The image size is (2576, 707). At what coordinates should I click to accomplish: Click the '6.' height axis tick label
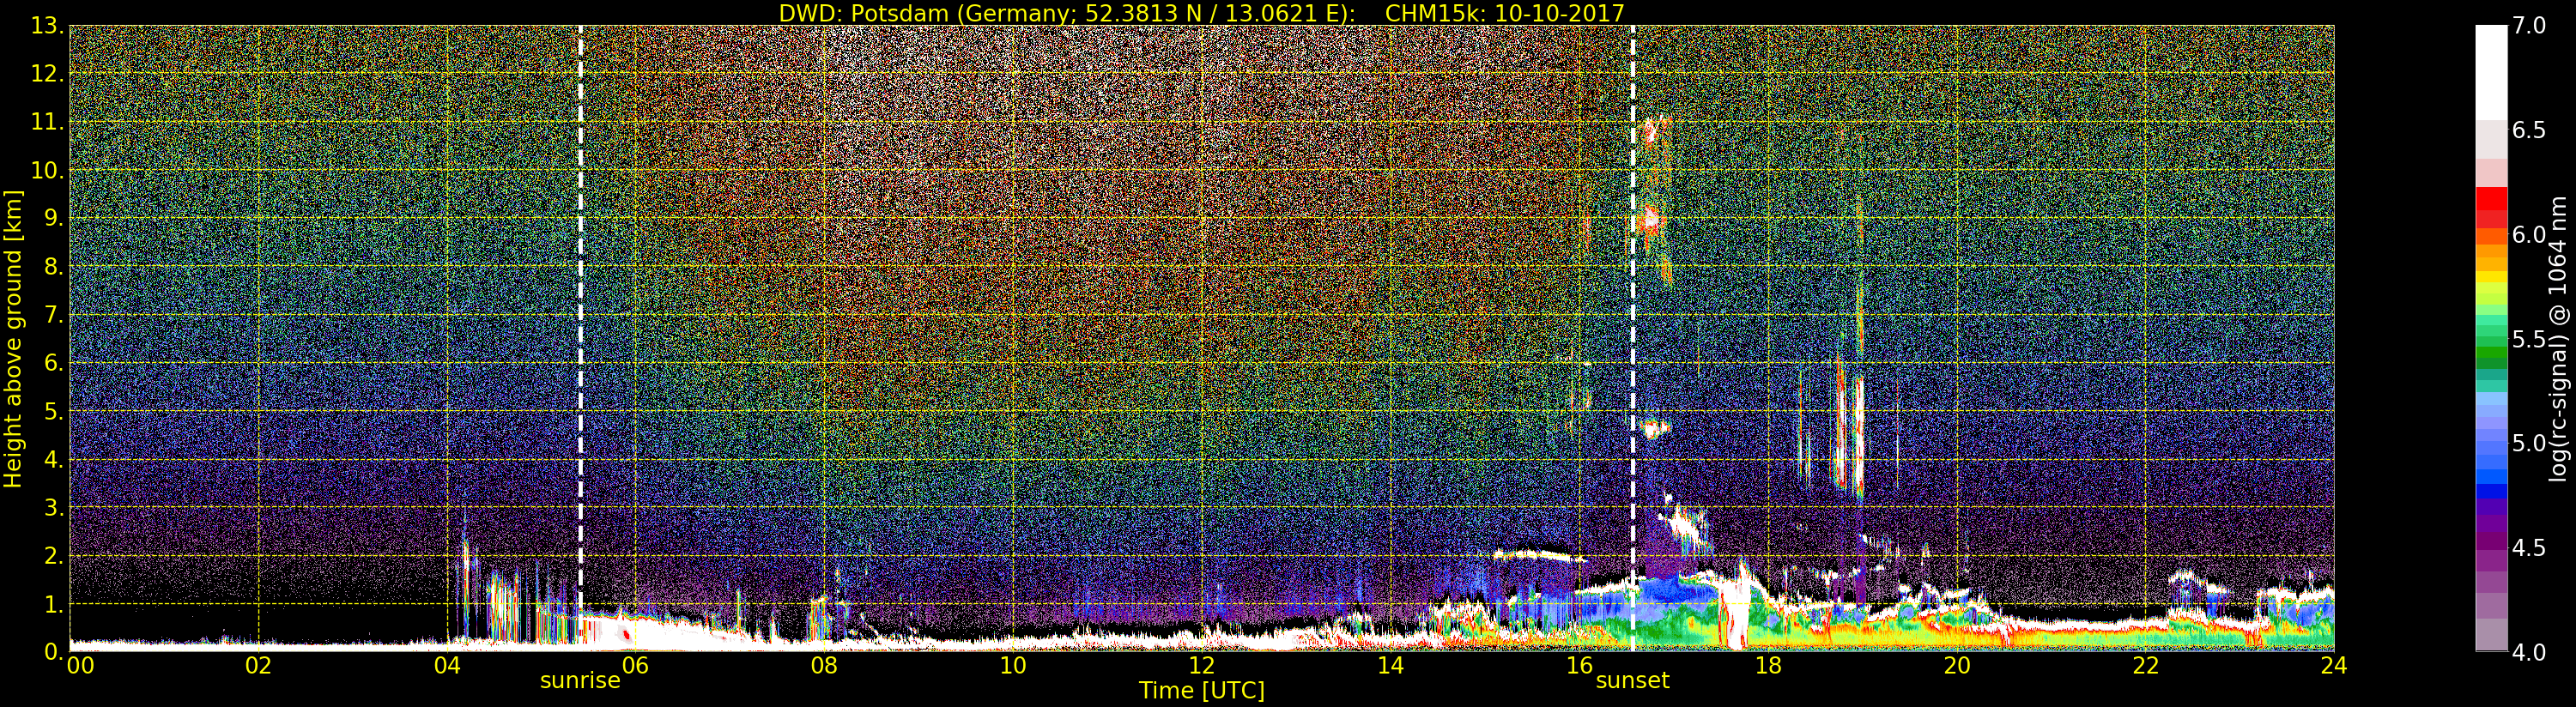click(53, 363)
